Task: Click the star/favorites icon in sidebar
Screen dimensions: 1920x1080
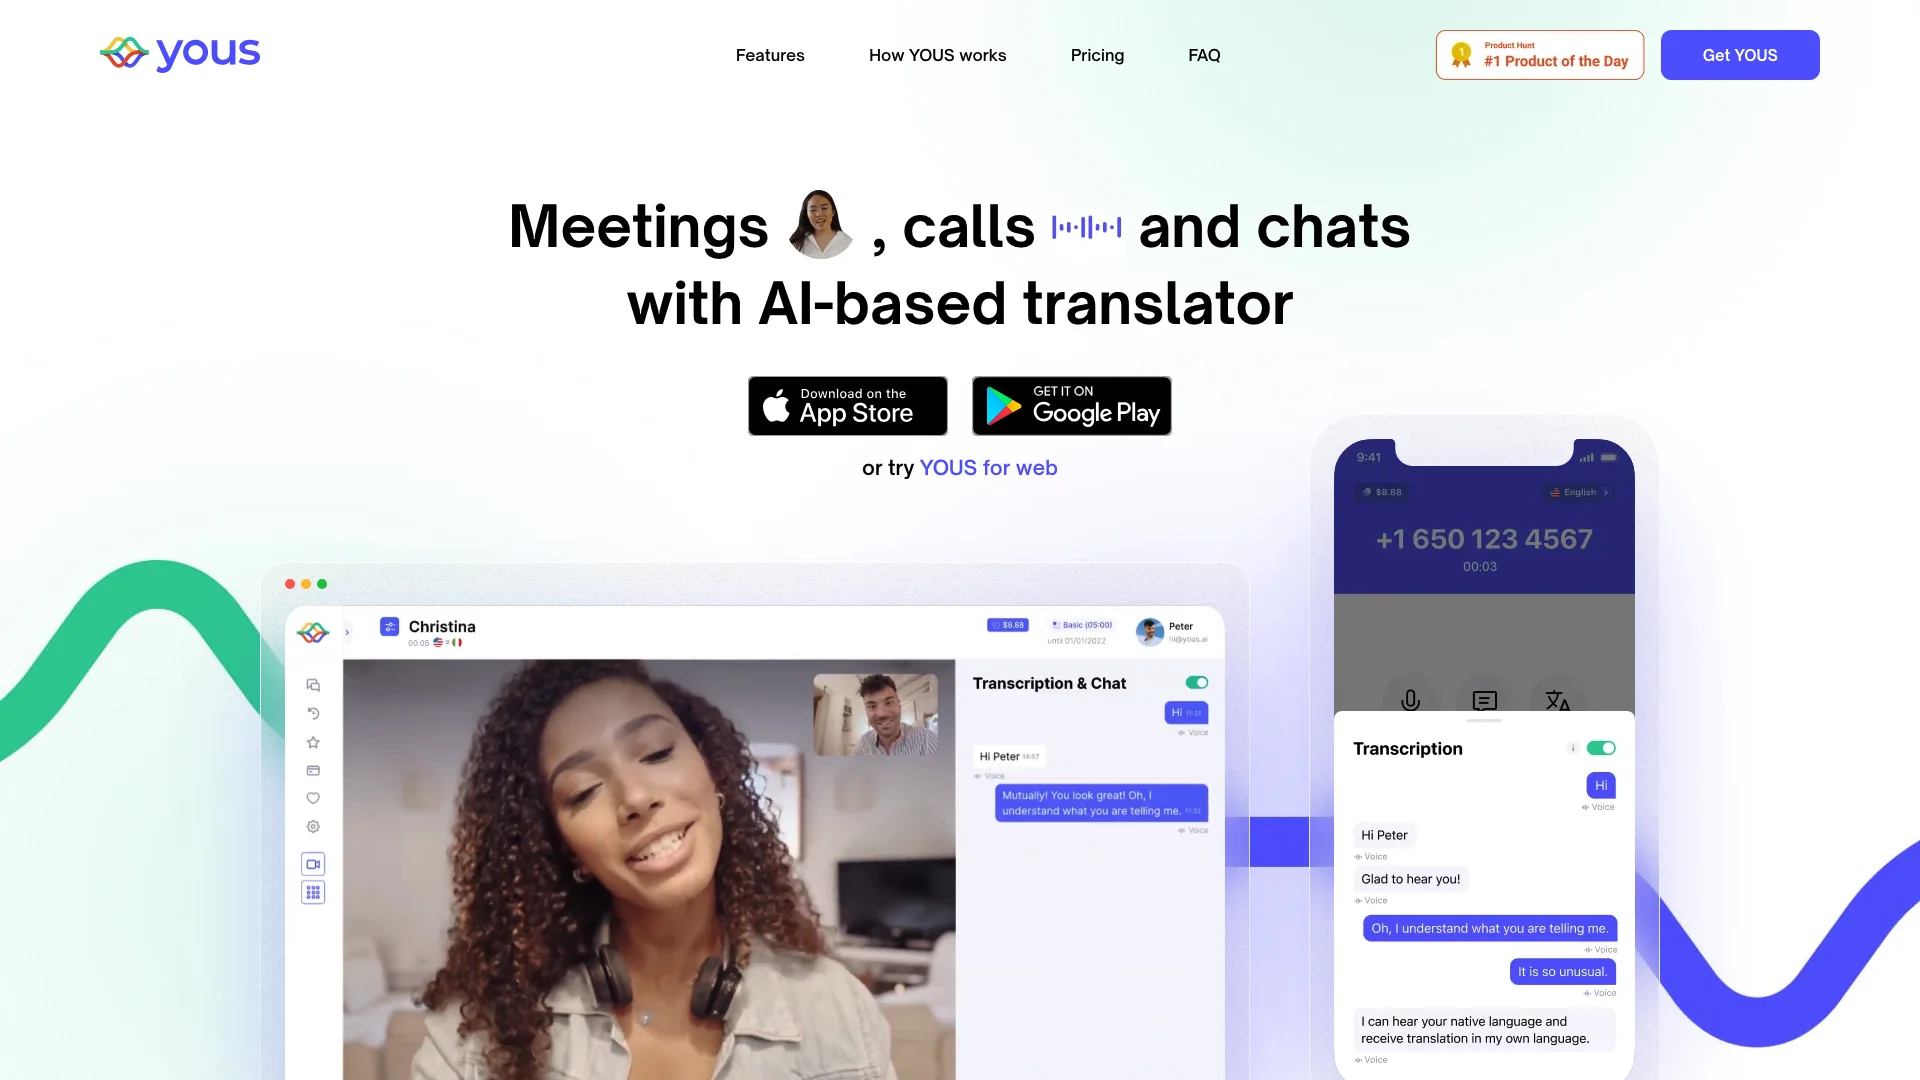Action: [x=313, y=741]
